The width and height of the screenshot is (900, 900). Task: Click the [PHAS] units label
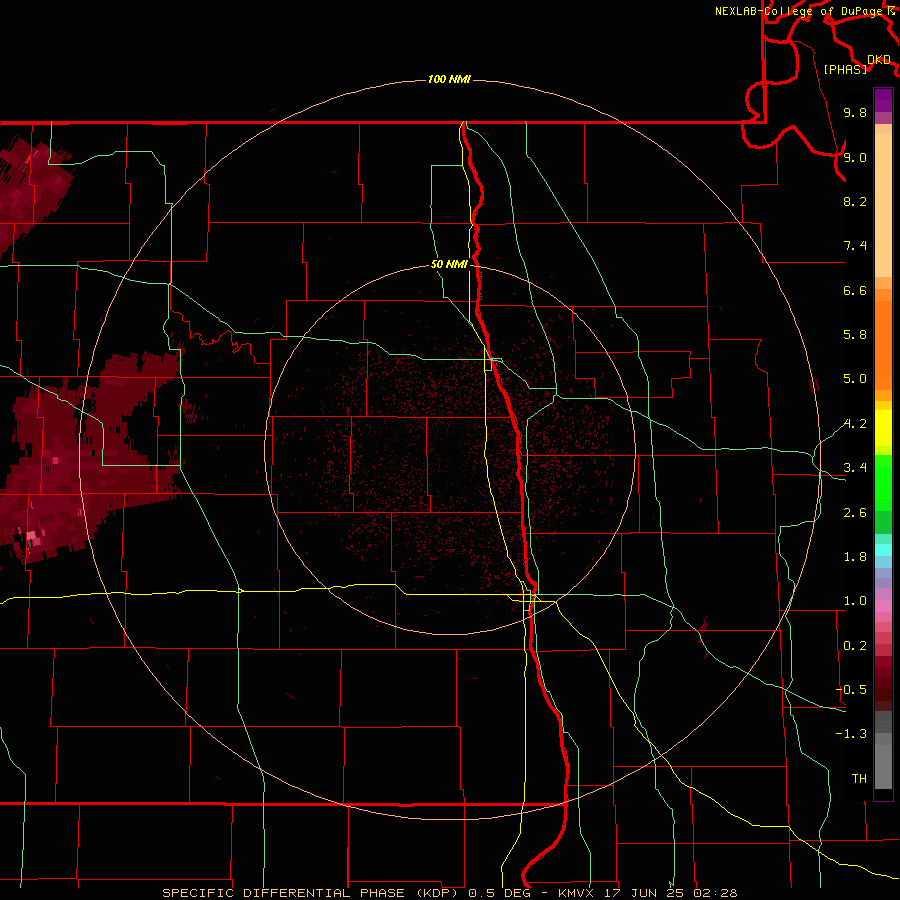pos(845,69)
